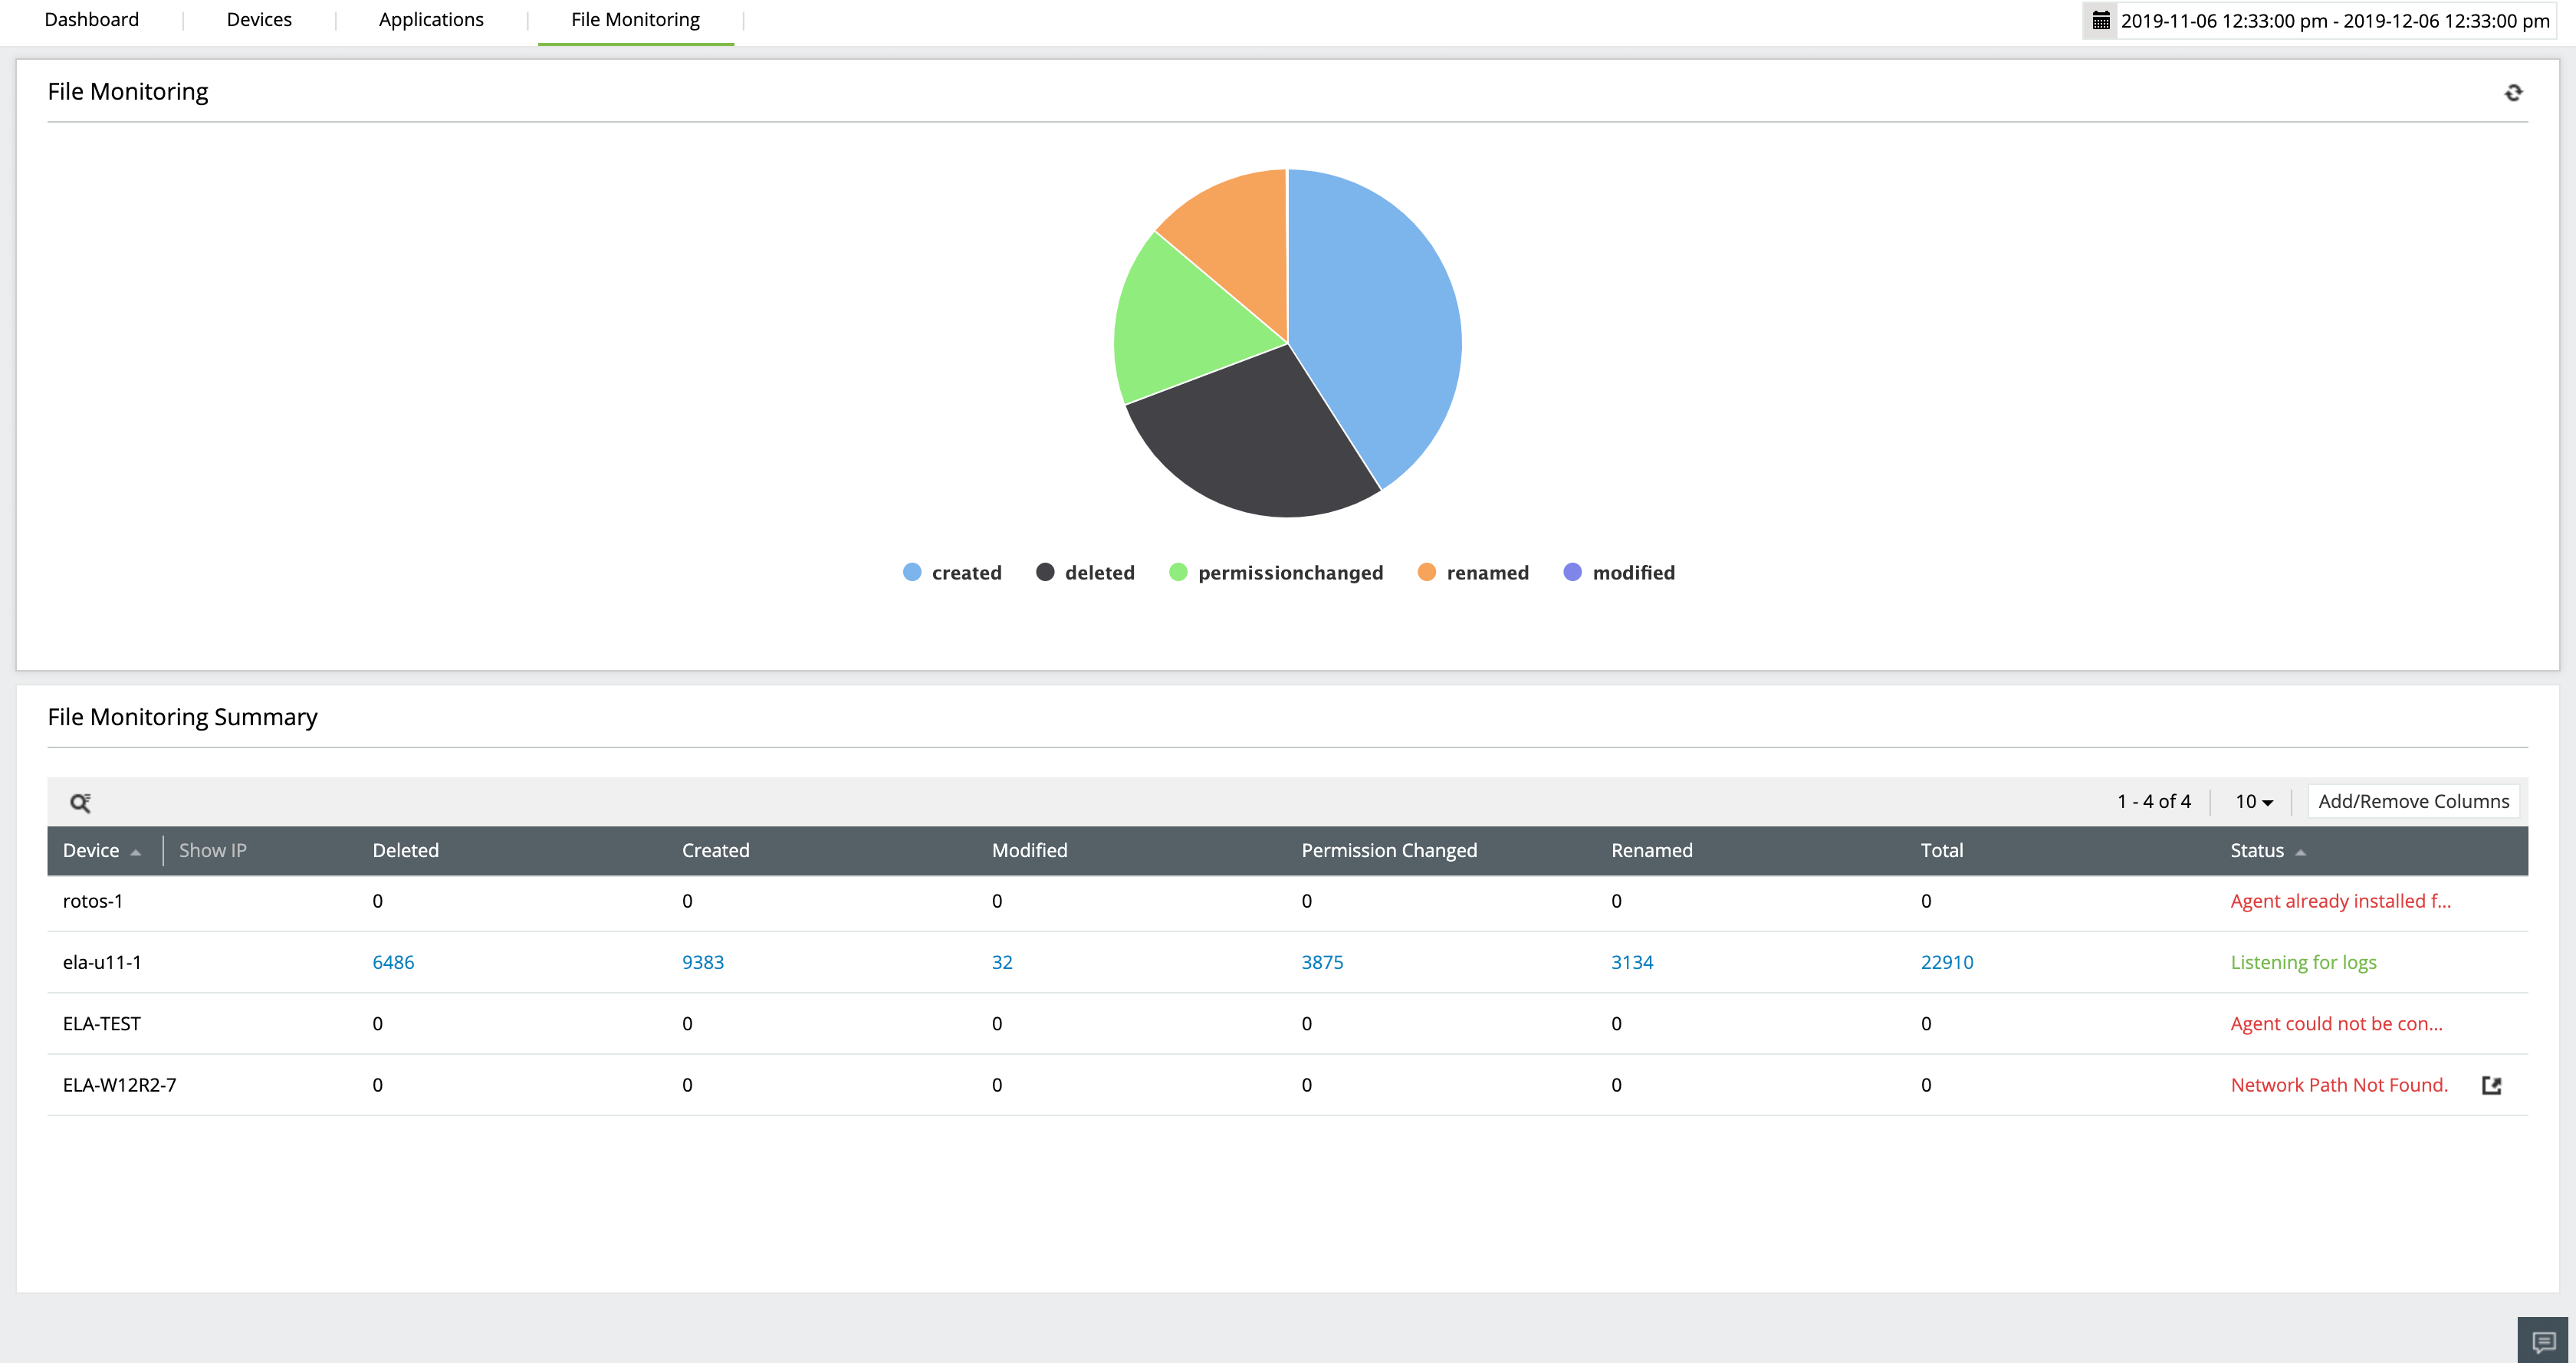This screenshot has width=2576, height=1363.
Task: Open the calendar date range picker icon
Action: (x=2101, y=21)
